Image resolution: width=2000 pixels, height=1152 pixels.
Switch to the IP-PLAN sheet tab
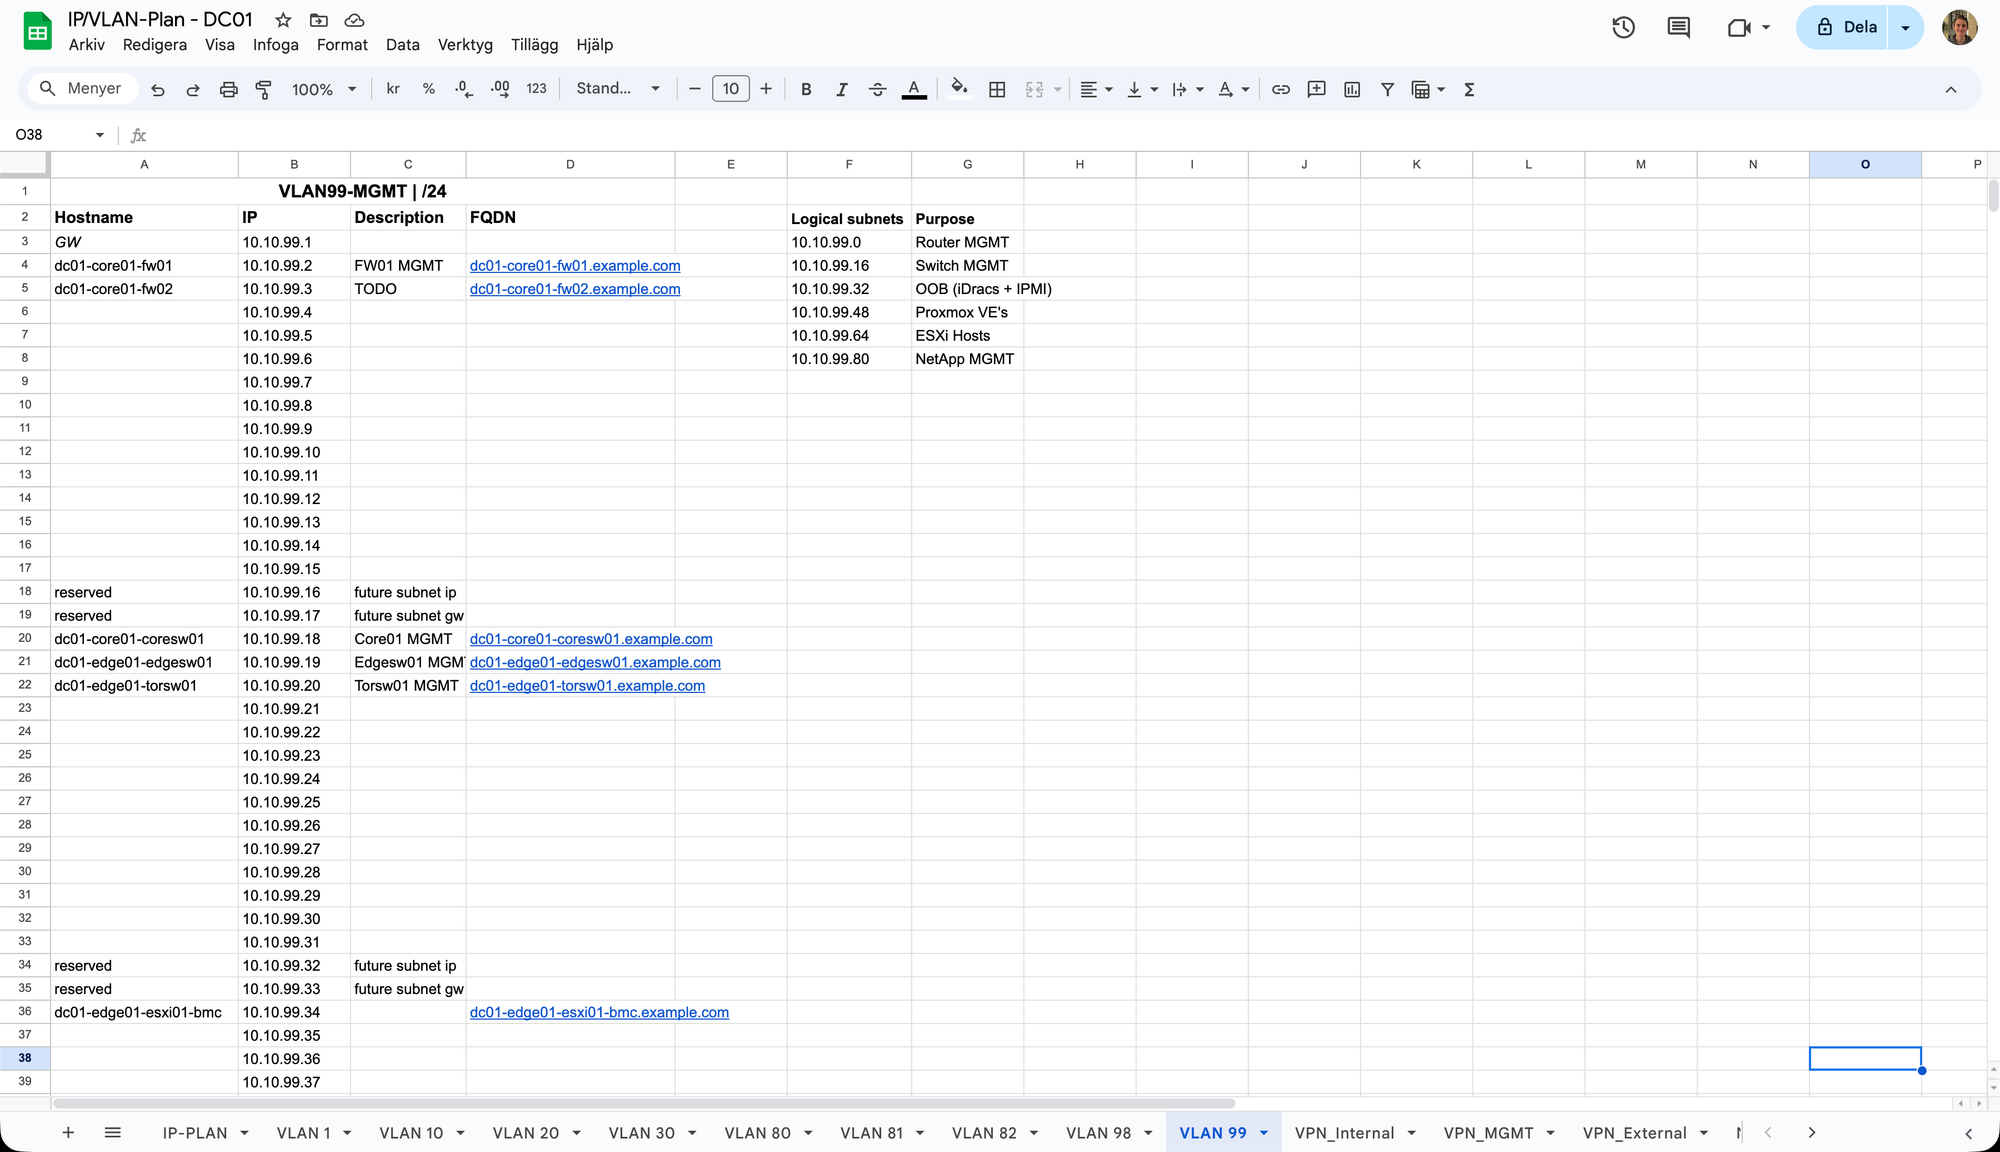[195, 1133]
